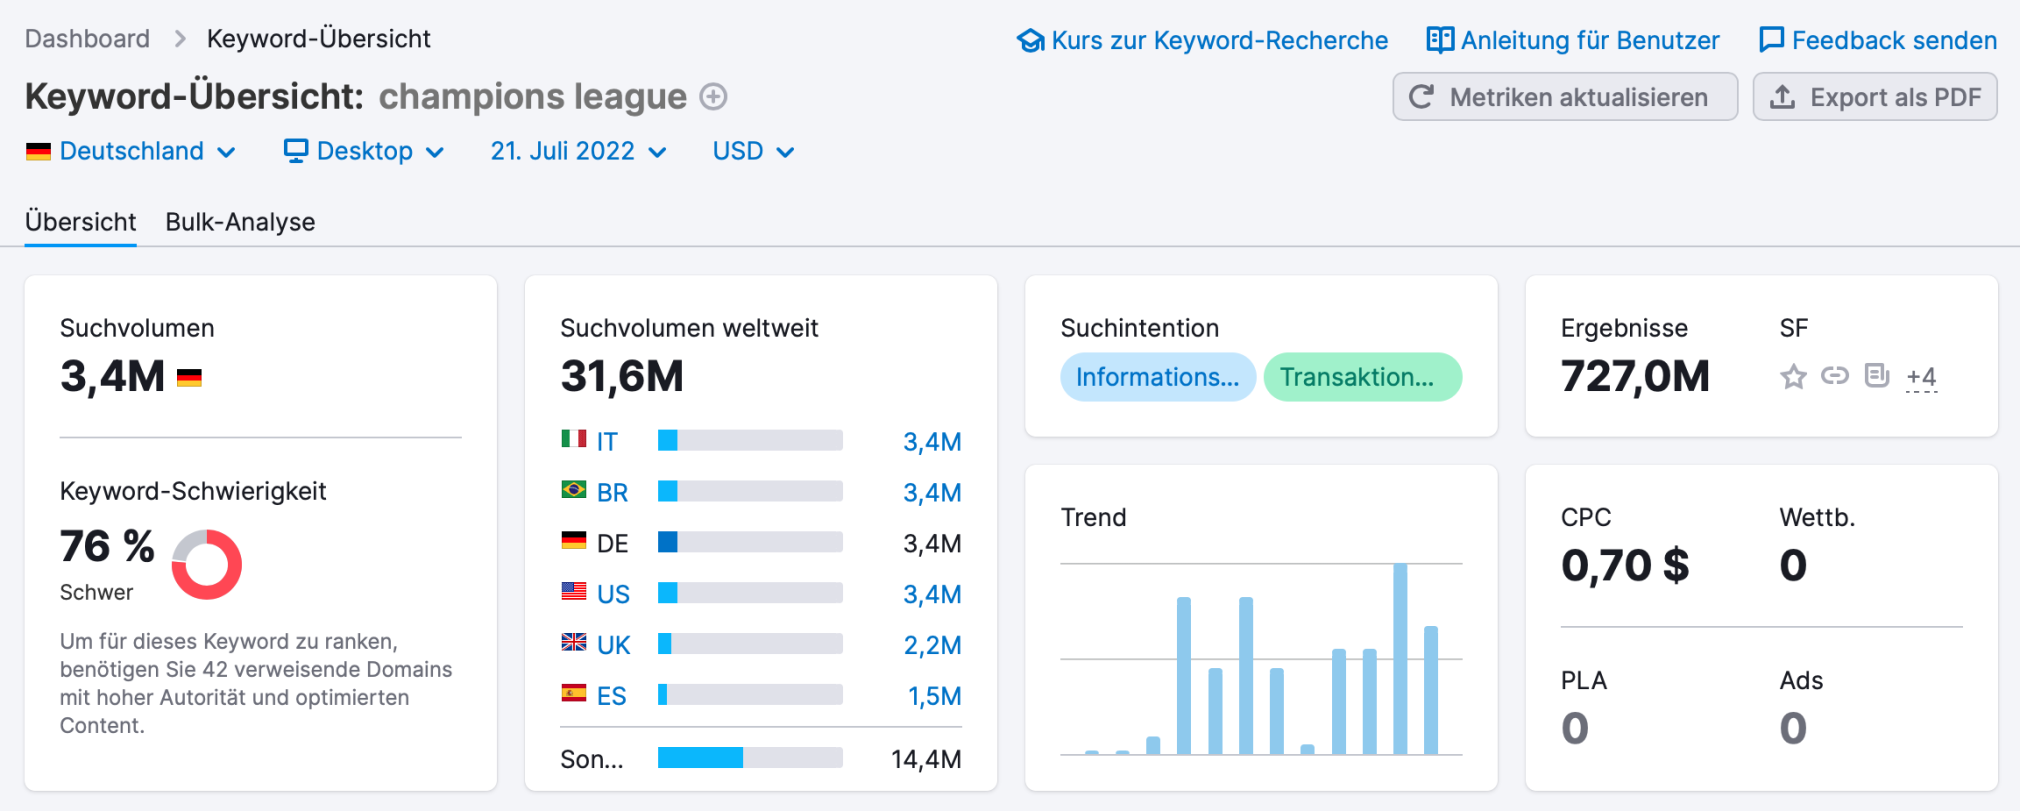Click the plus icon beside champions league

coord(713,97)
